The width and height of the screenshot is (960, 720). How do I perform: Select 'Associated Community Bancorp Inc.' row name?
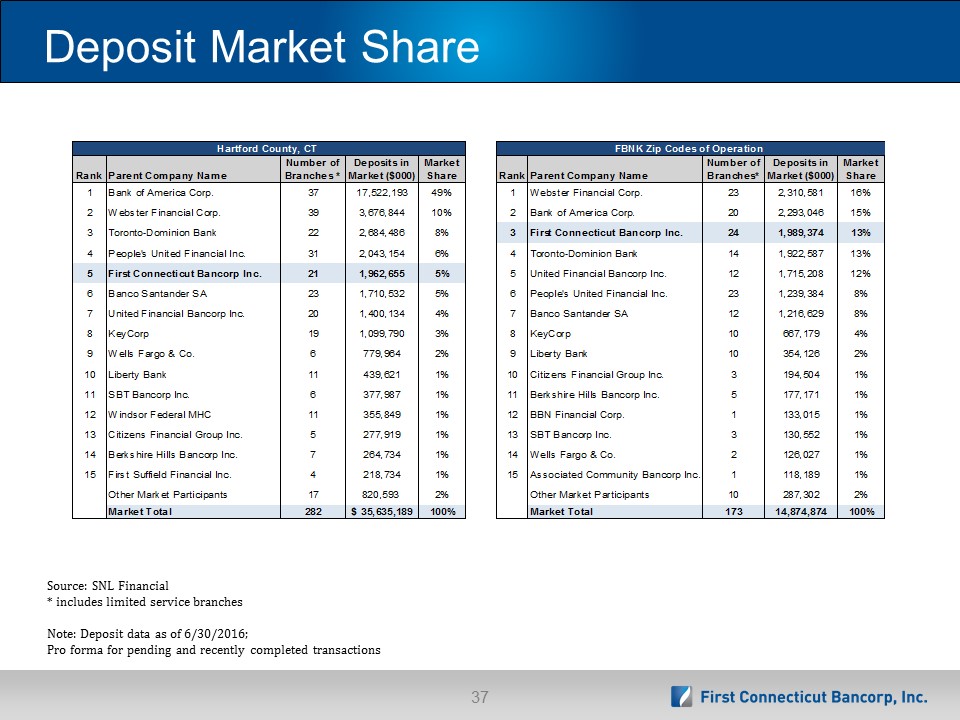pos(615,474)
